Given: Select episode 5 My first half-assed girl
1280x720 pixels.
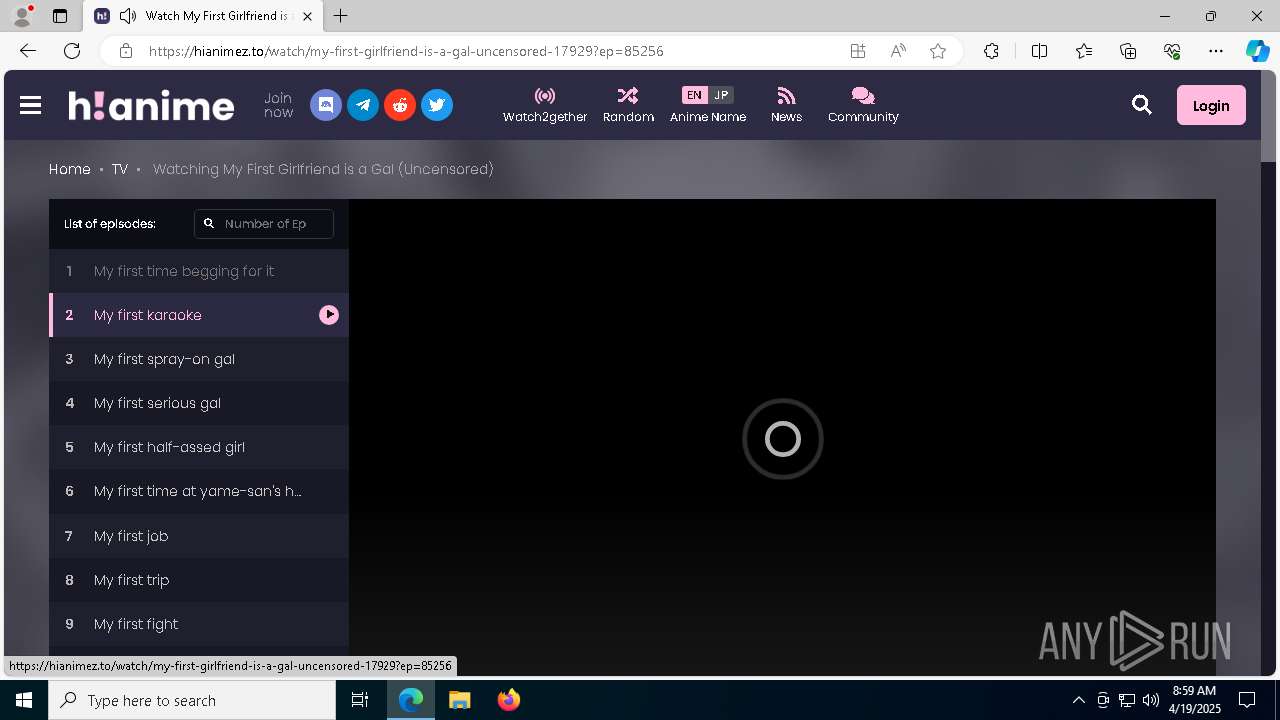Looking at the screenshot, I should pyautogui.click(x=199, y=447).
